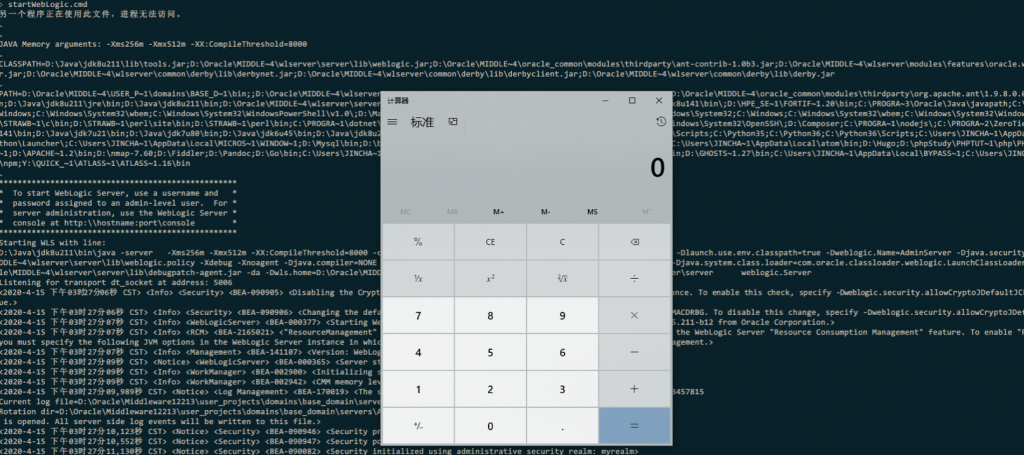Open the calculator hamburger navigation menu
1024x455 pixels.
pos(392,122)
